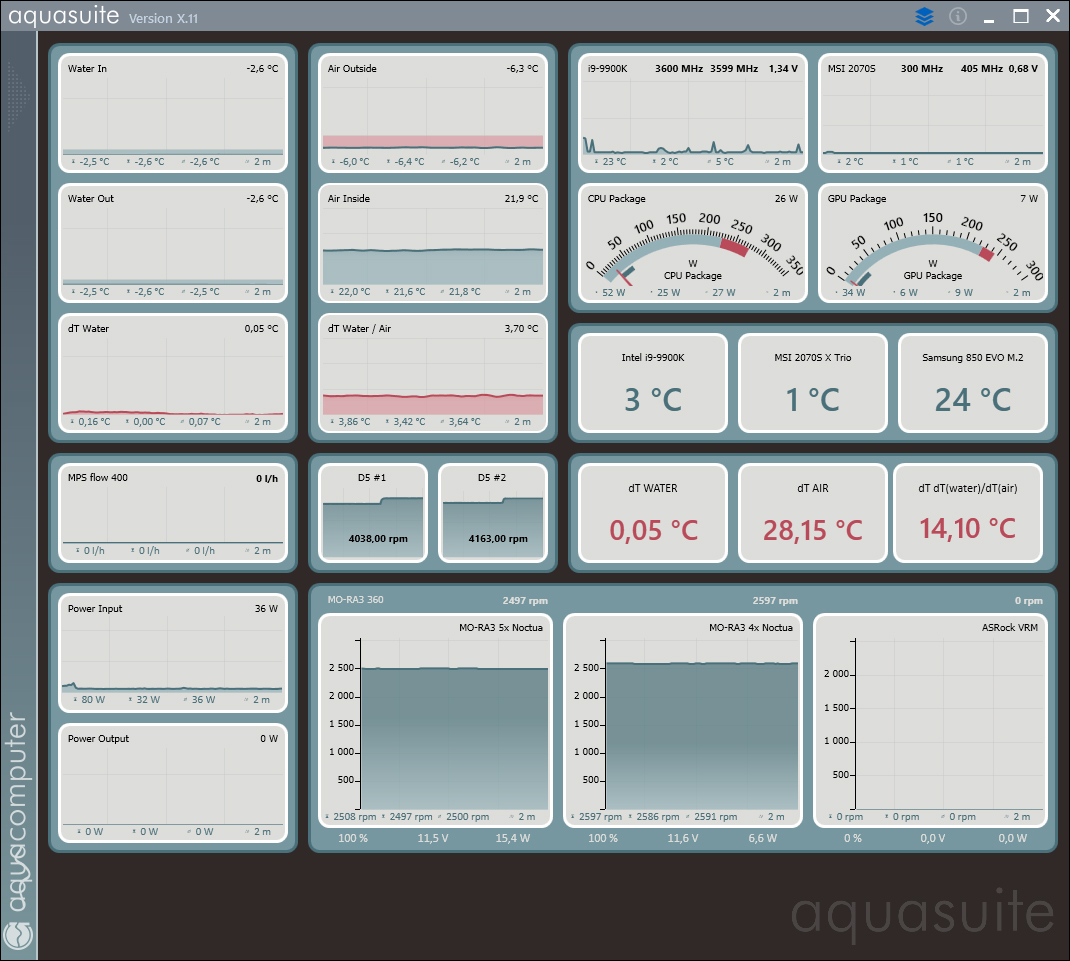Click the 1,34 V CPU voltage value
Screen dimensions: 1070x961
coord(783,68)
